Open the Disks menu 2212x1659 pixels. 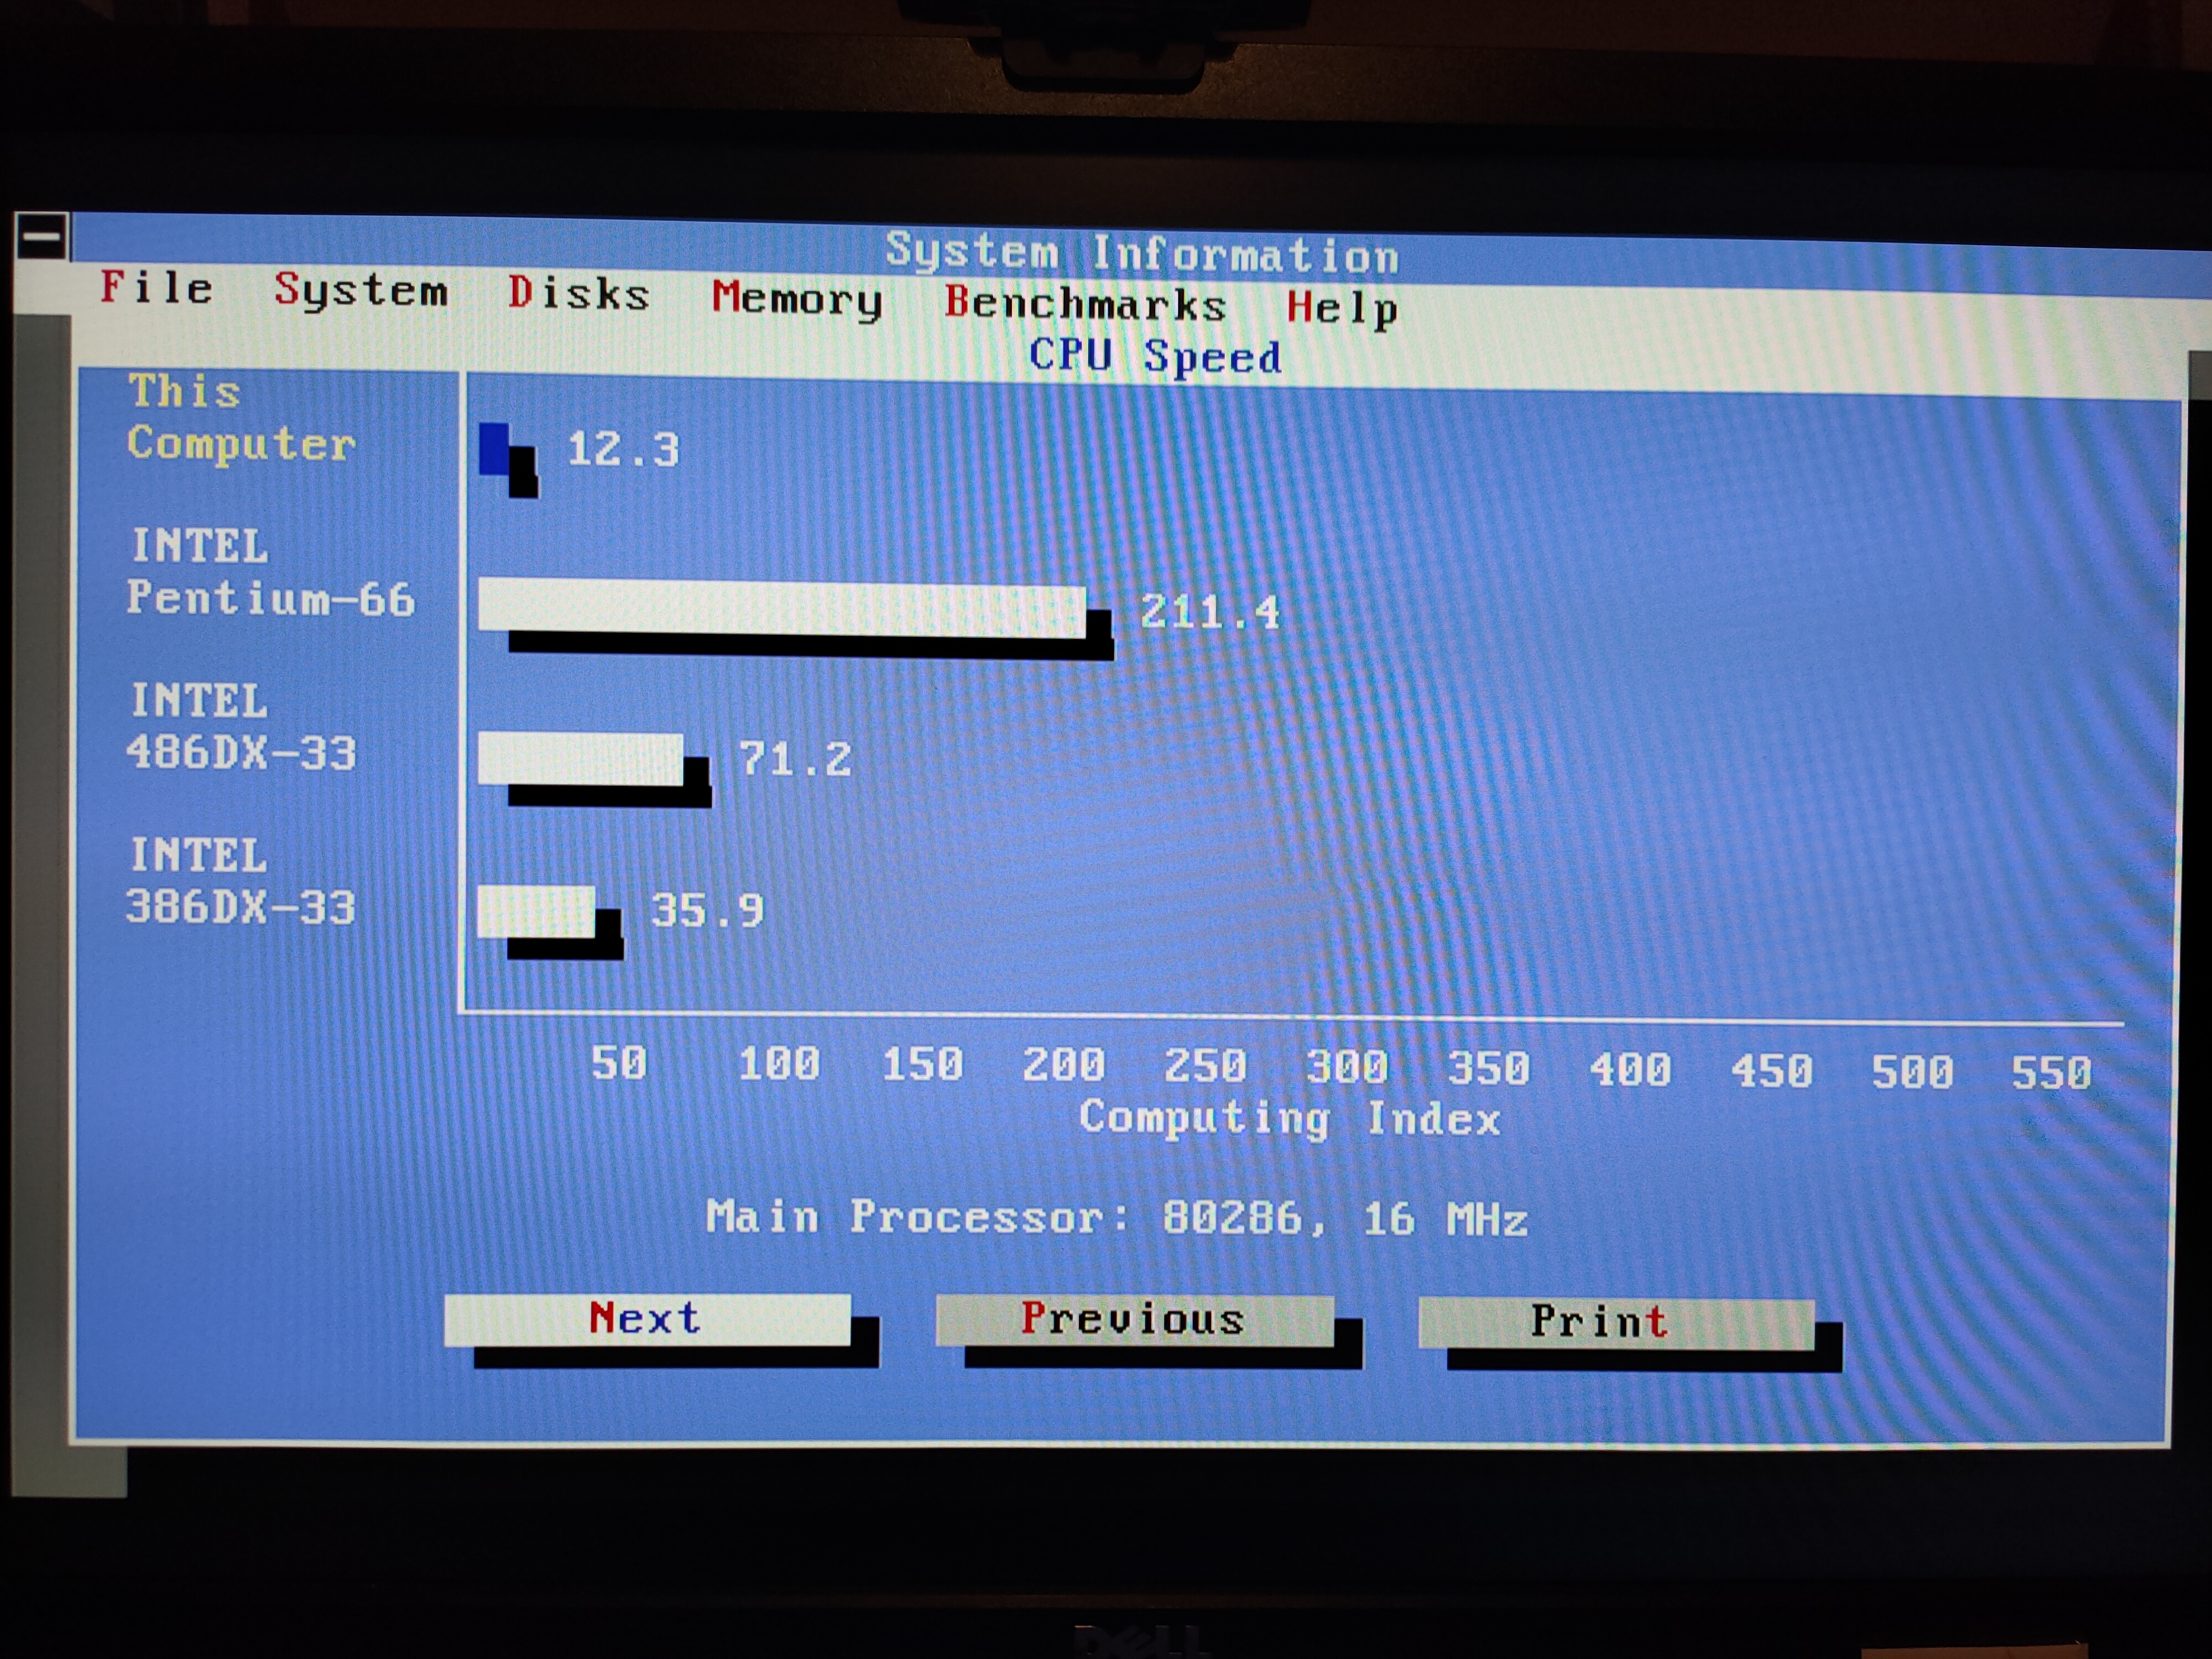pos(578,294)
